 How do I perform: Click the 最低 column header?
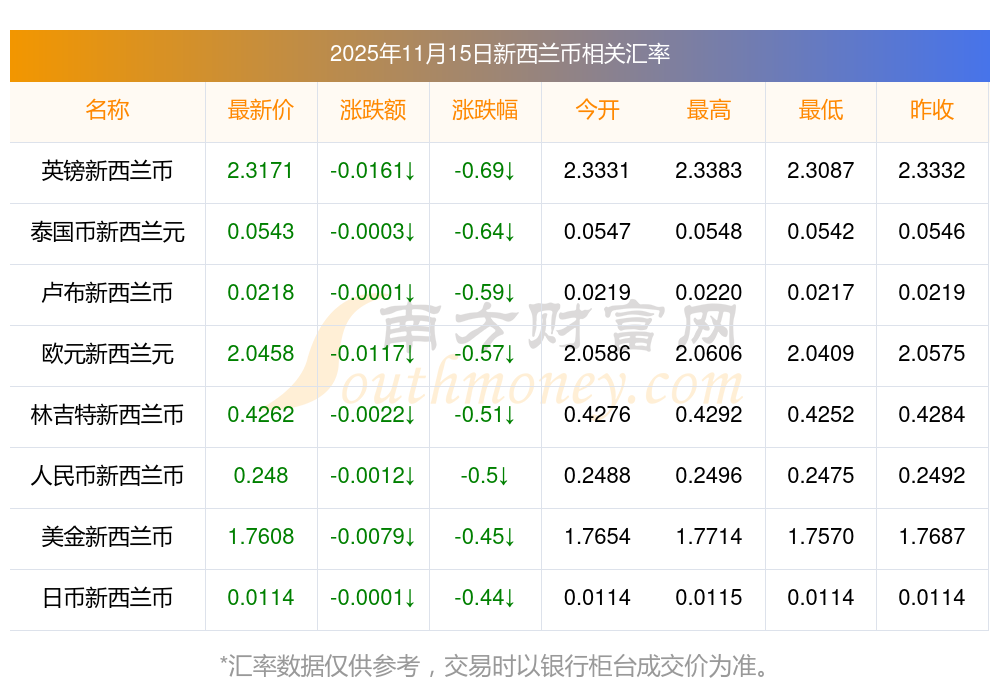click(x=820, y=110)
